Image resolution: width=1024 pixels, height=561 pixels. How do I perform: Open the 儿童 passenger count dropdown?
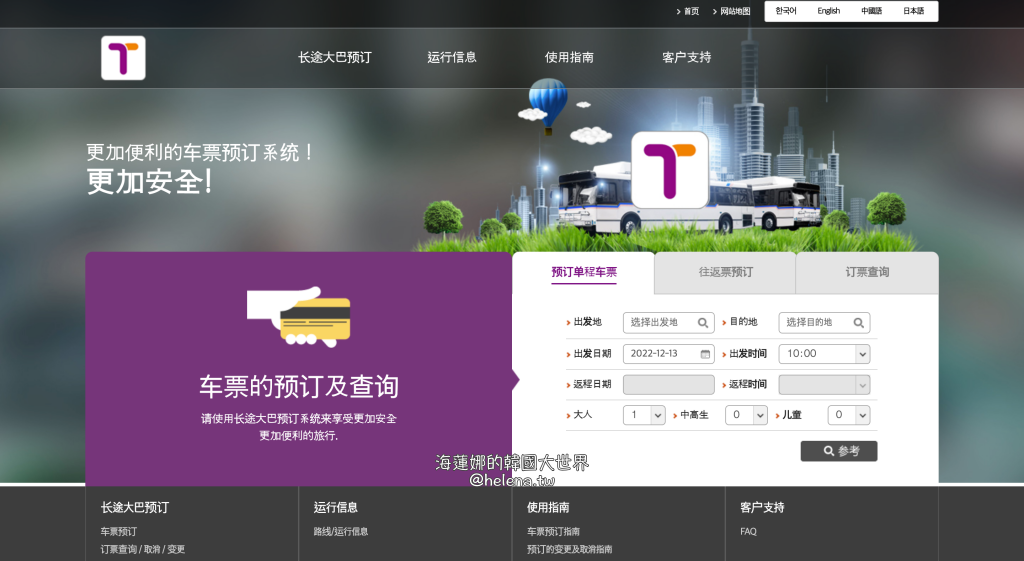861,415
